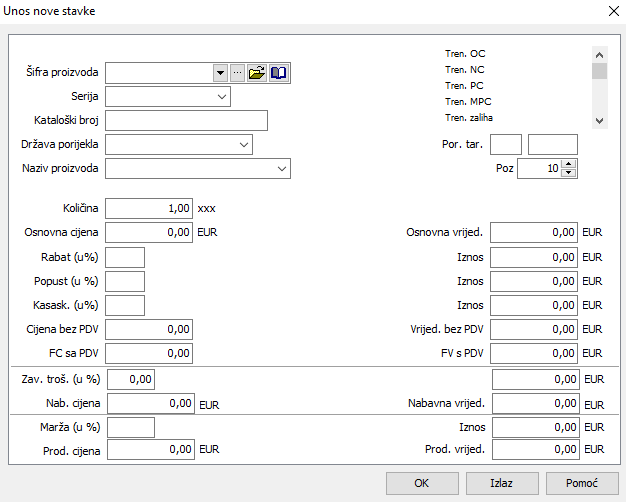Click the open book icon beside Šifra proizvoda

pyautogui.click(x=279, y=73)
